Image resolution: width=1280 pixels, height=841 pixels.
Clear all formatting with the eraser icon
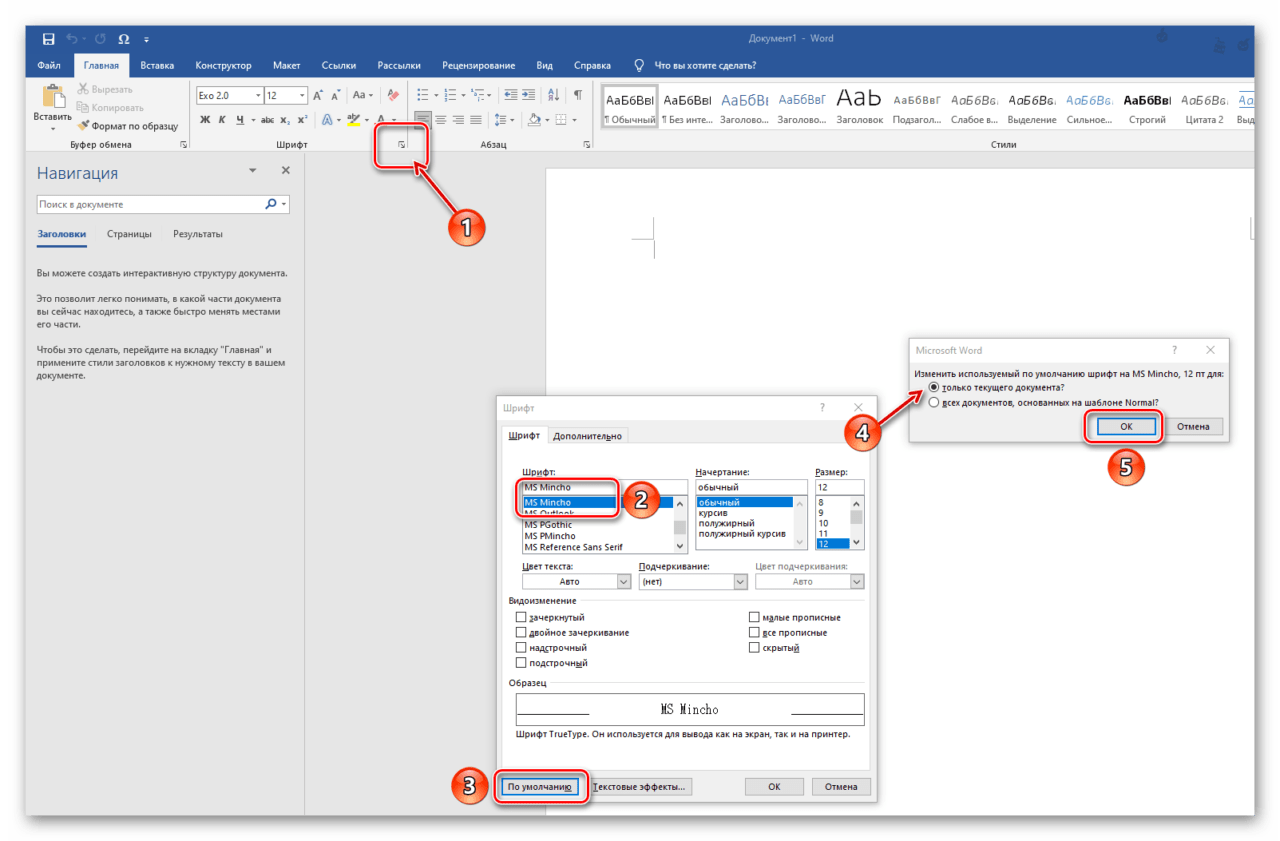click(x=393, y=95)
